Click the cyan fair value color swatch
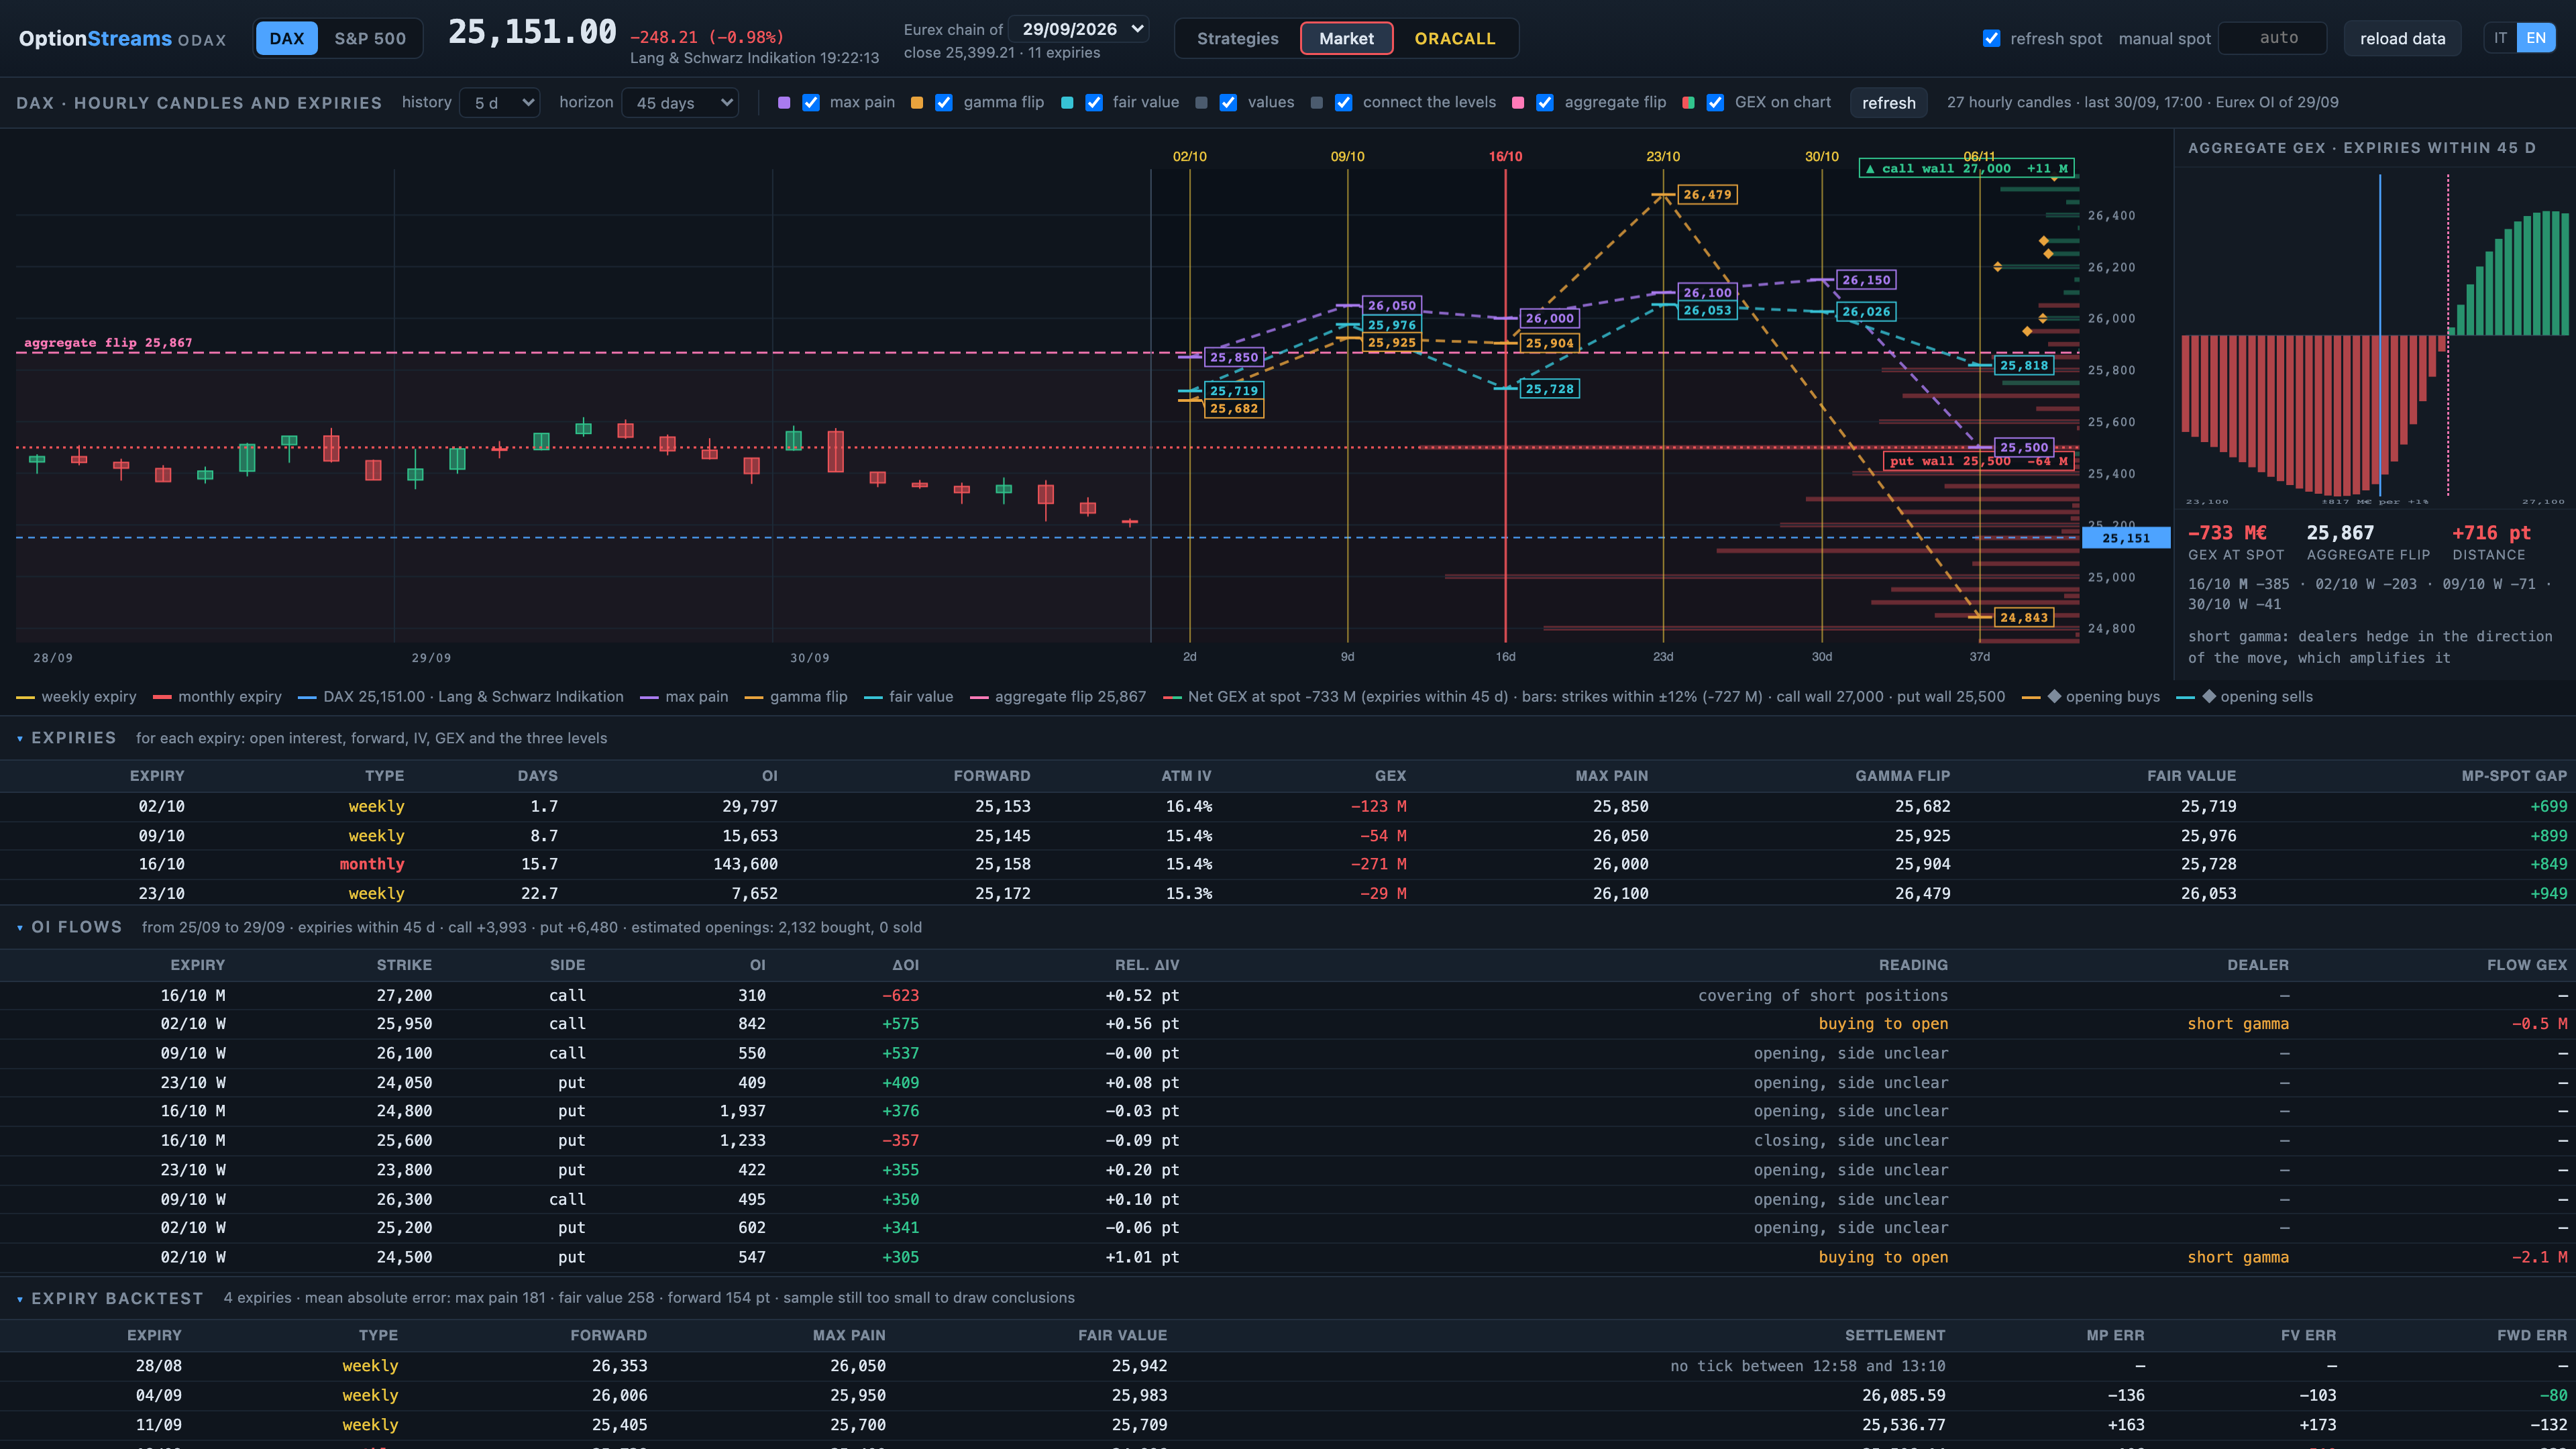Viewport: 2576px width, 1449px height. (x=1067, y=102)
